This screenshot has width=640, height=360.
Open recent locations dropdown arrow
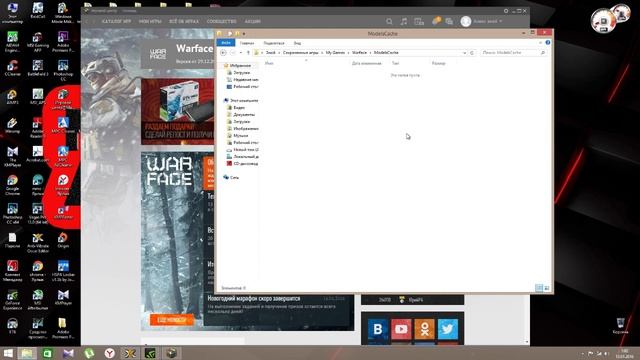[241, 53]
